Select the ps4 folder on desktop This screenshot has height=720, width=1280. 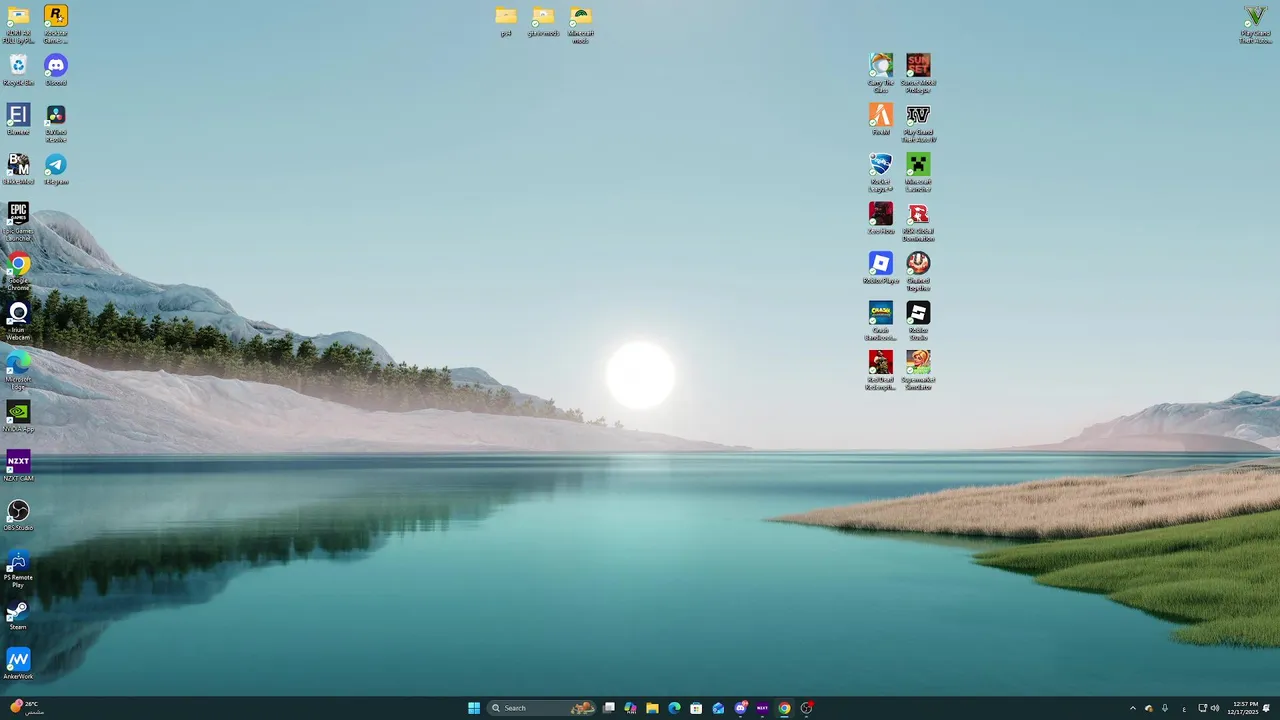pos(506,21)
